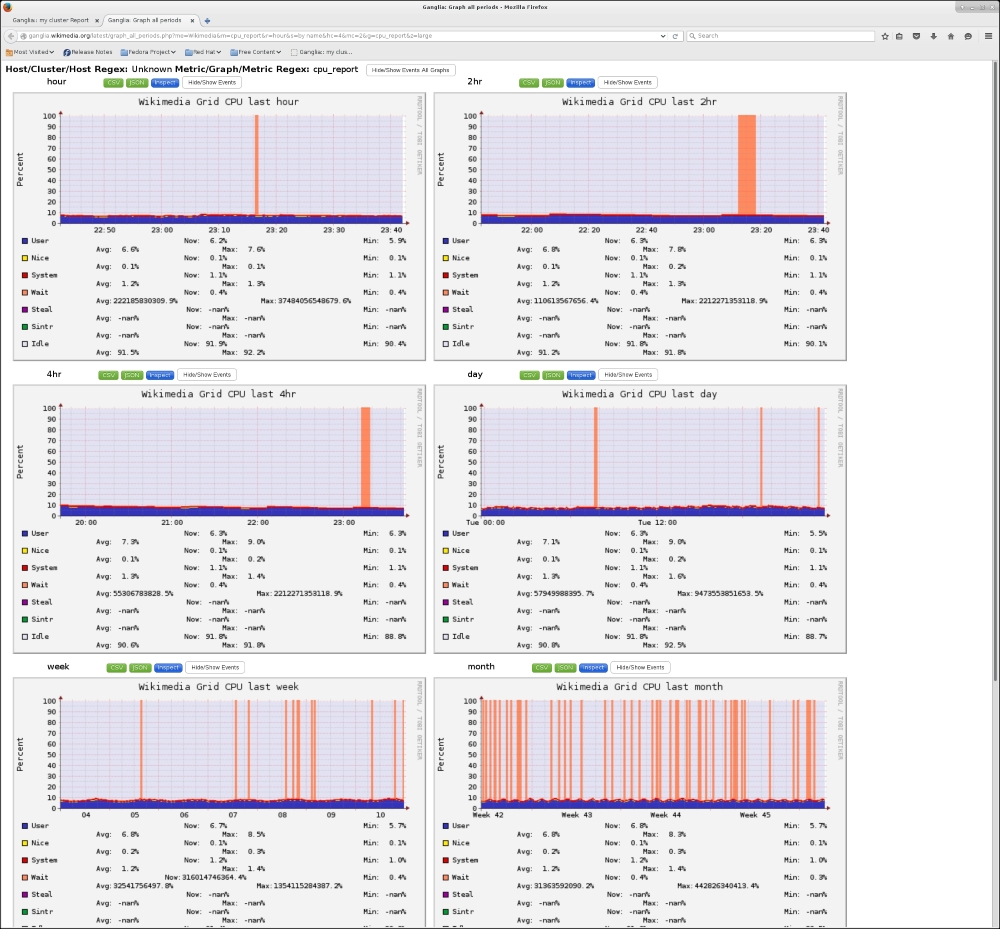
Task: Get JSON for the day graph
Action: click(x=553, y=375)
